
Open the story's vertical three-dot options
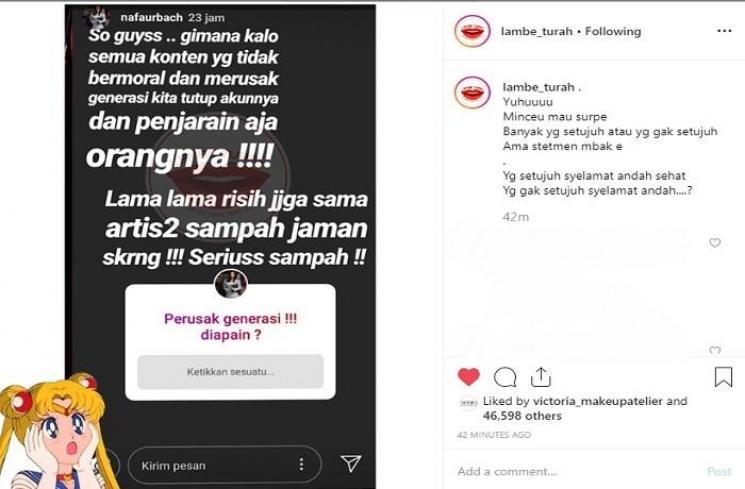tap(301, 464)
